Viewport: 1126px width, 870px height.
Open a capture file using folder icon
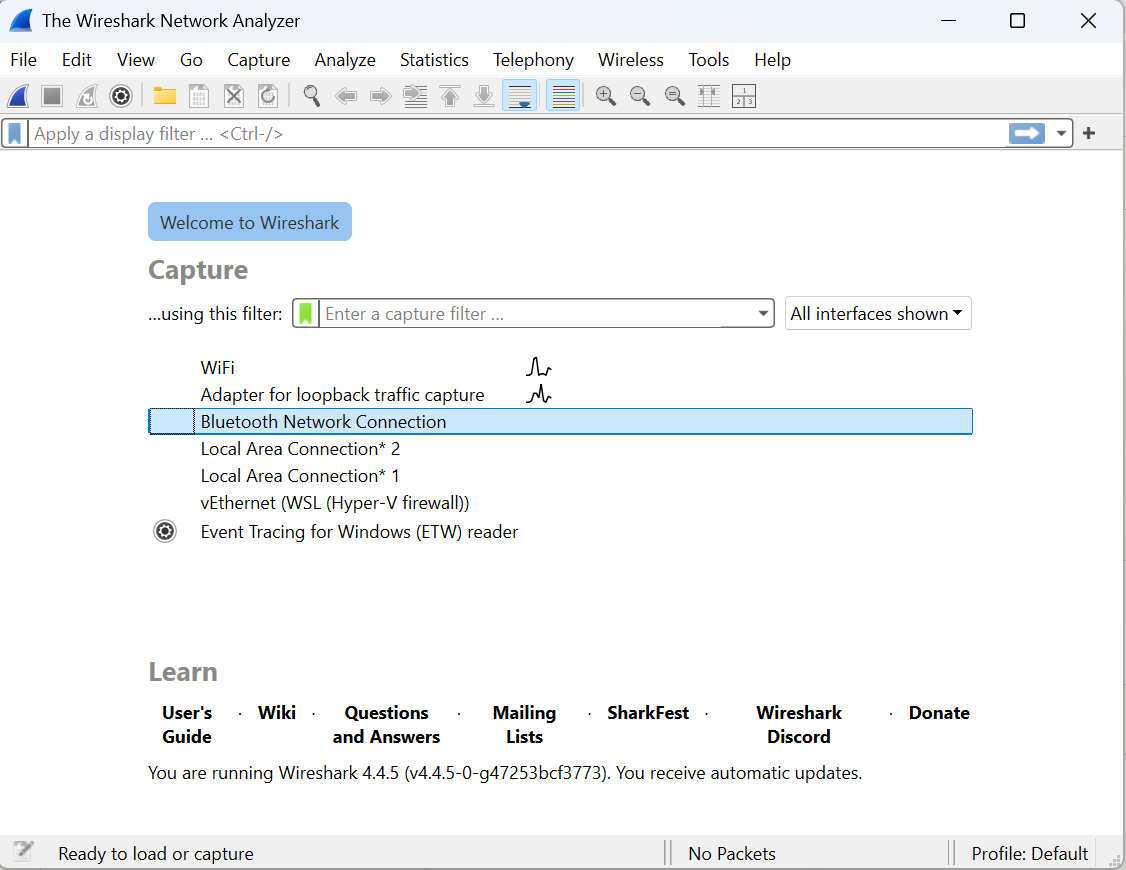click(164, 96)
